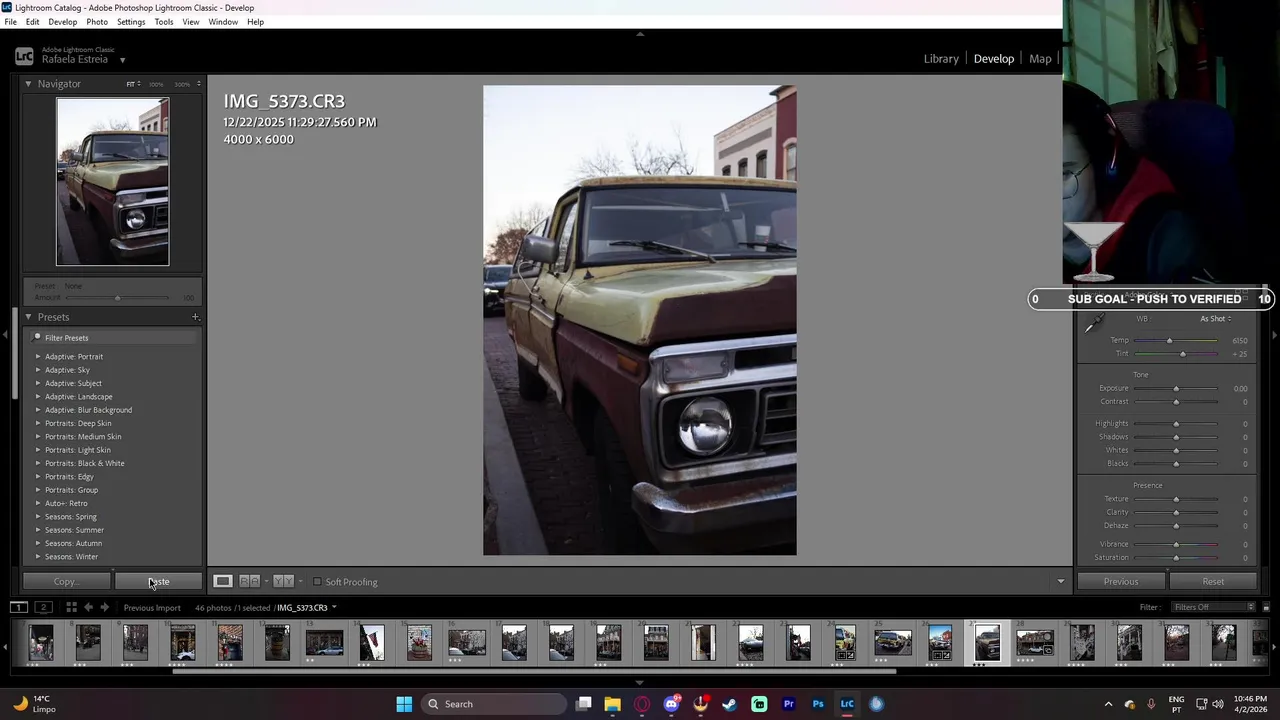Screen dimensions: 1280x720
Task: Open File Explorer from the taskbar
Action: tap(612, 704)
